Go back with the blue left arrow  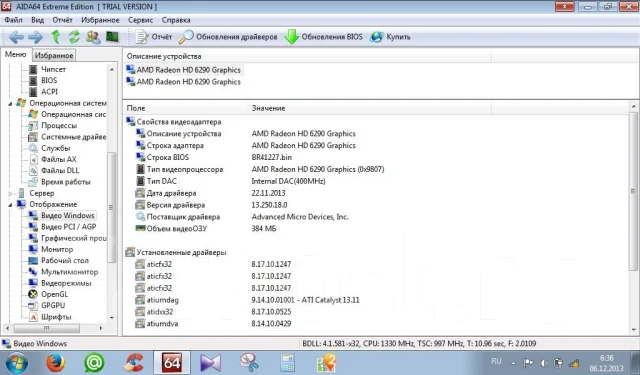(16, 37)
